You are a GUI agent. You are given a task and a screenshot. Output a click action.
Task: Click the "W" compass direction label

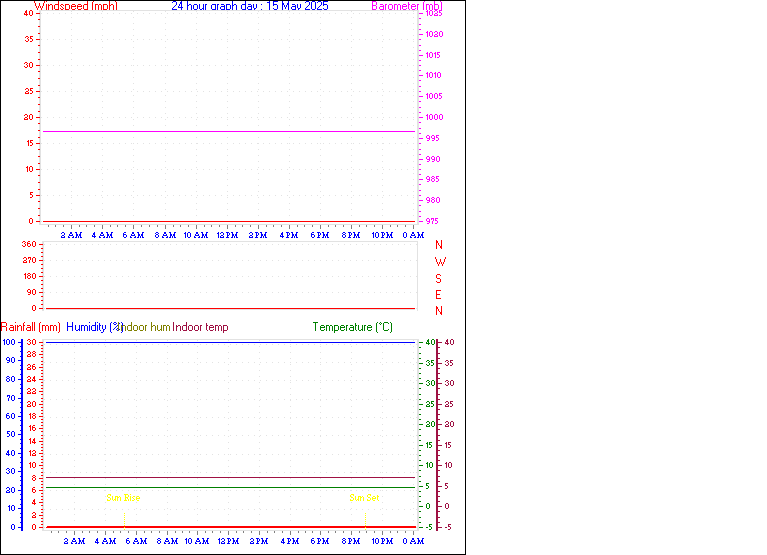(440, 262)
